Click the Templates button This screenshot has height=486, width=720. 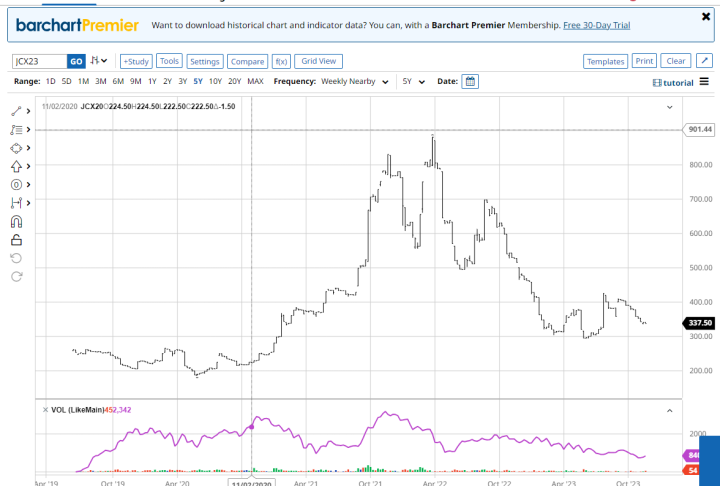pyautogui.click(x=605, y=61)
